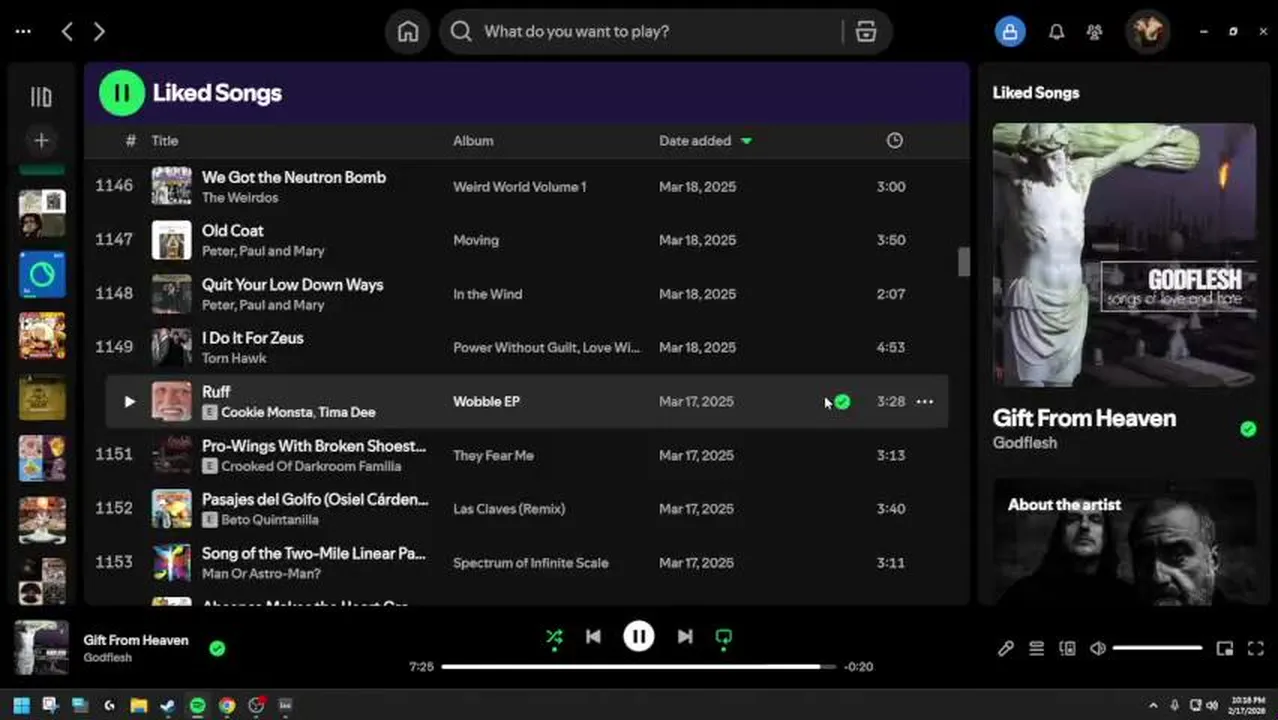Click Liked Songs header in right panel
Viewport: 1278px width, 720px height.
tap(1036, 93)
